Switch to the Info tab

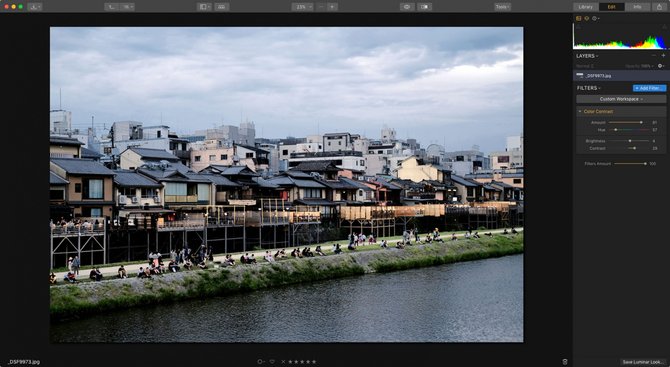637,7
